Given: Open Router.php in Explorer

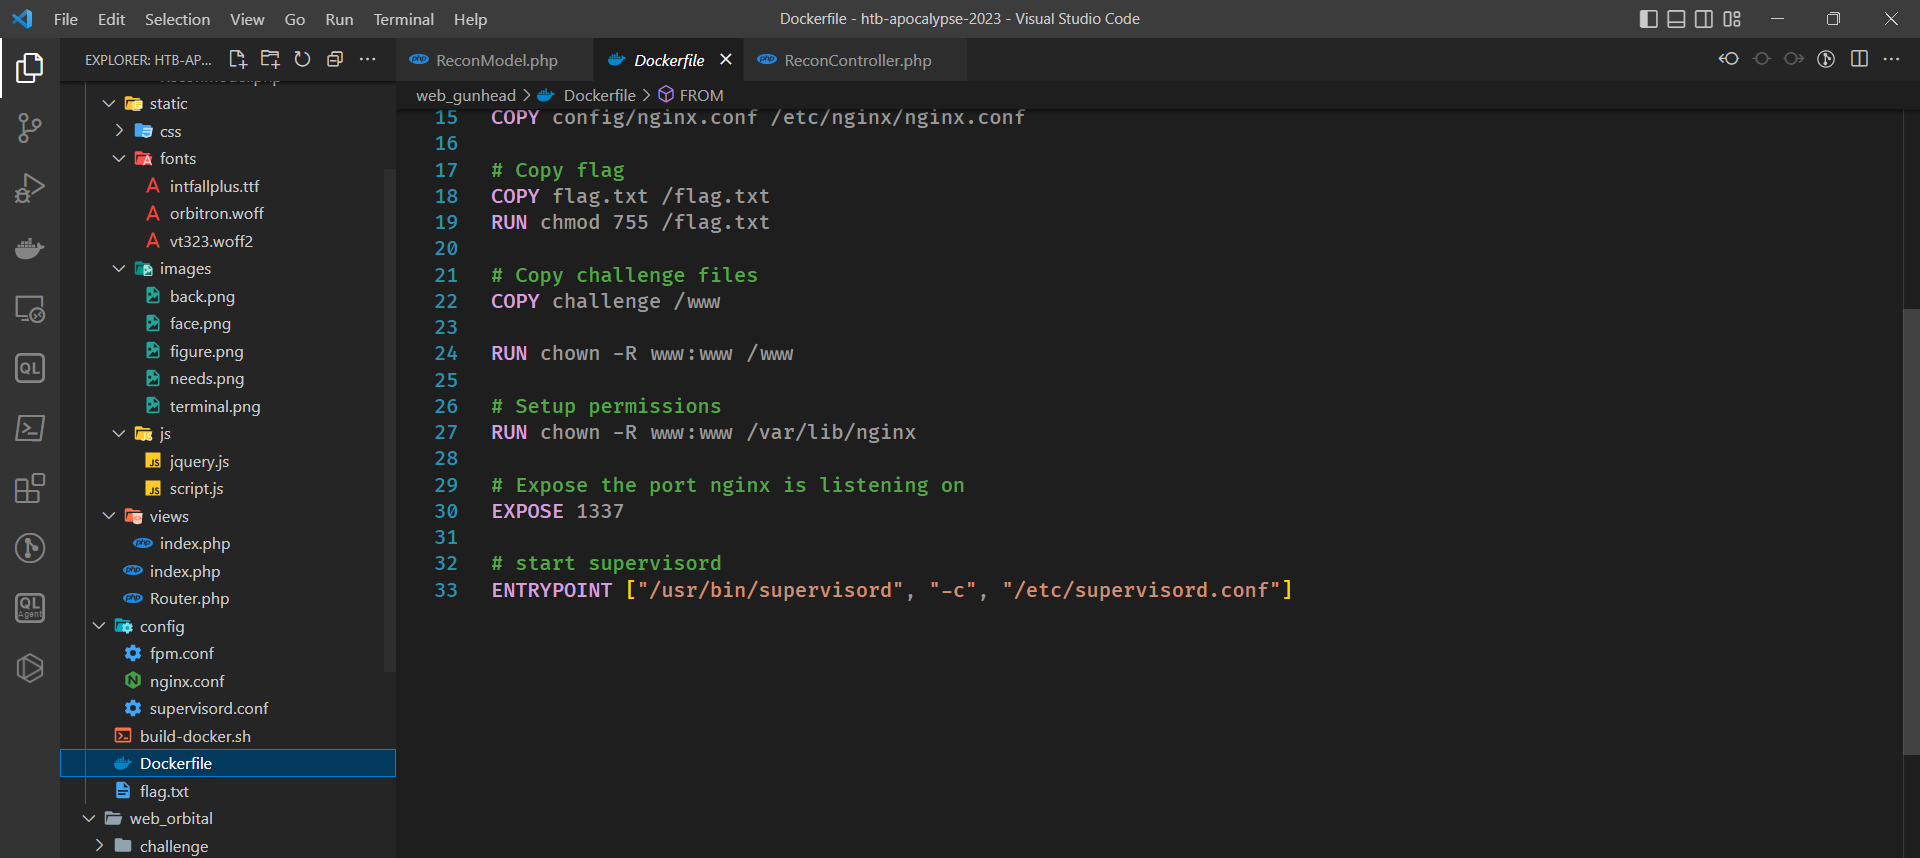Looking at the screenshot, I should point(189,598).
